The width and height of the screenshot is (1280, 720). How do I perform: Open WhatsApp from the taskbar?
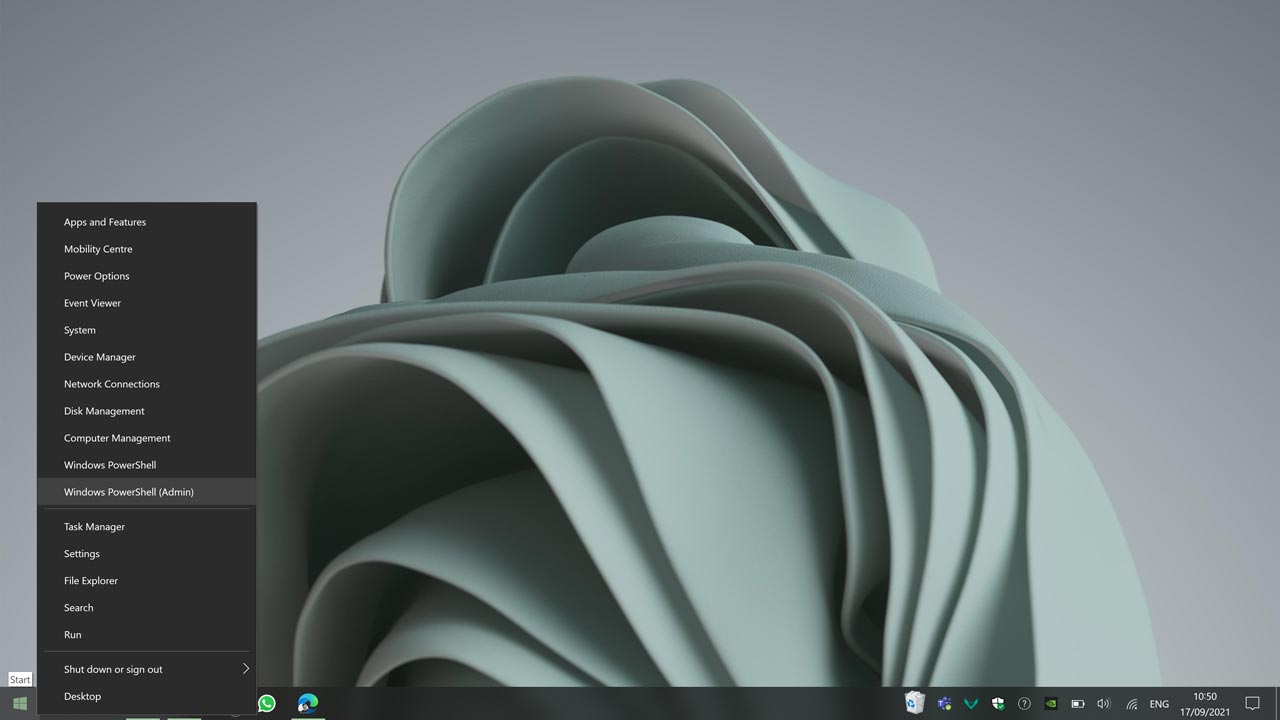point(267,703)
